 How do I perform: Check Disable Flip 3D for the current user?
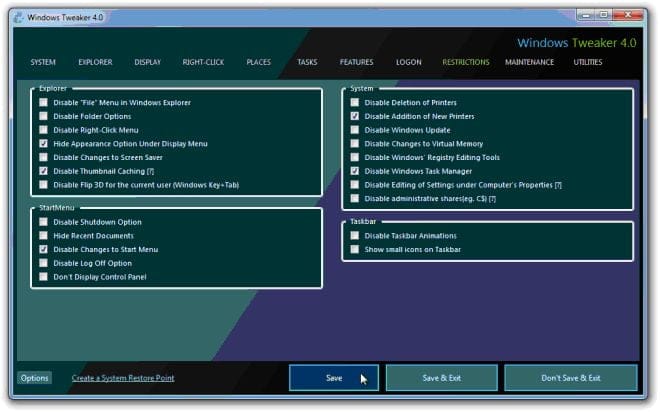click(x=43, y=185)
